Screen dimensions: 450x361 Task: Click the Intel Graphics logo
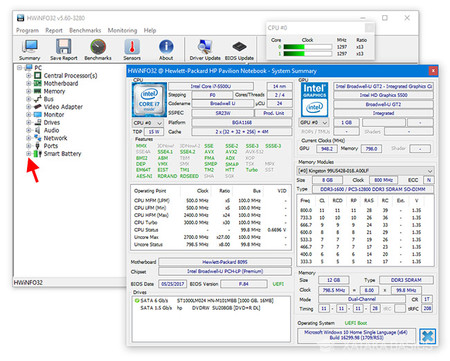(314, 99)
